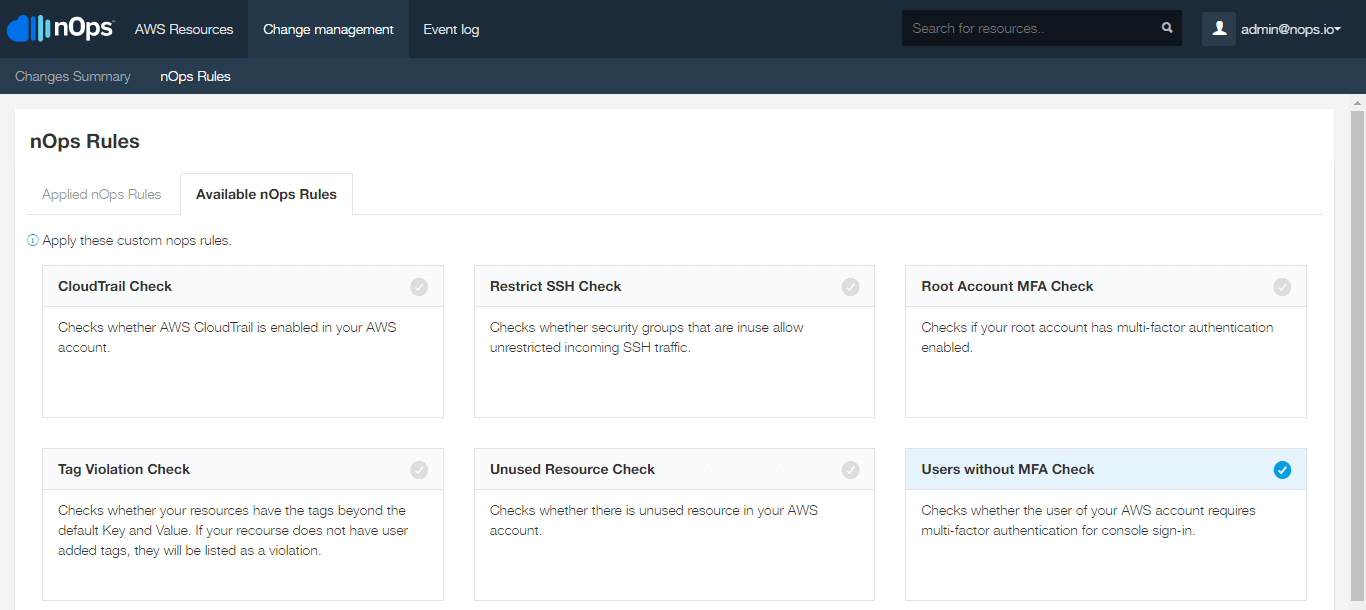Open the Change management menu
The image size is (1366, 610).
(328, 29)
